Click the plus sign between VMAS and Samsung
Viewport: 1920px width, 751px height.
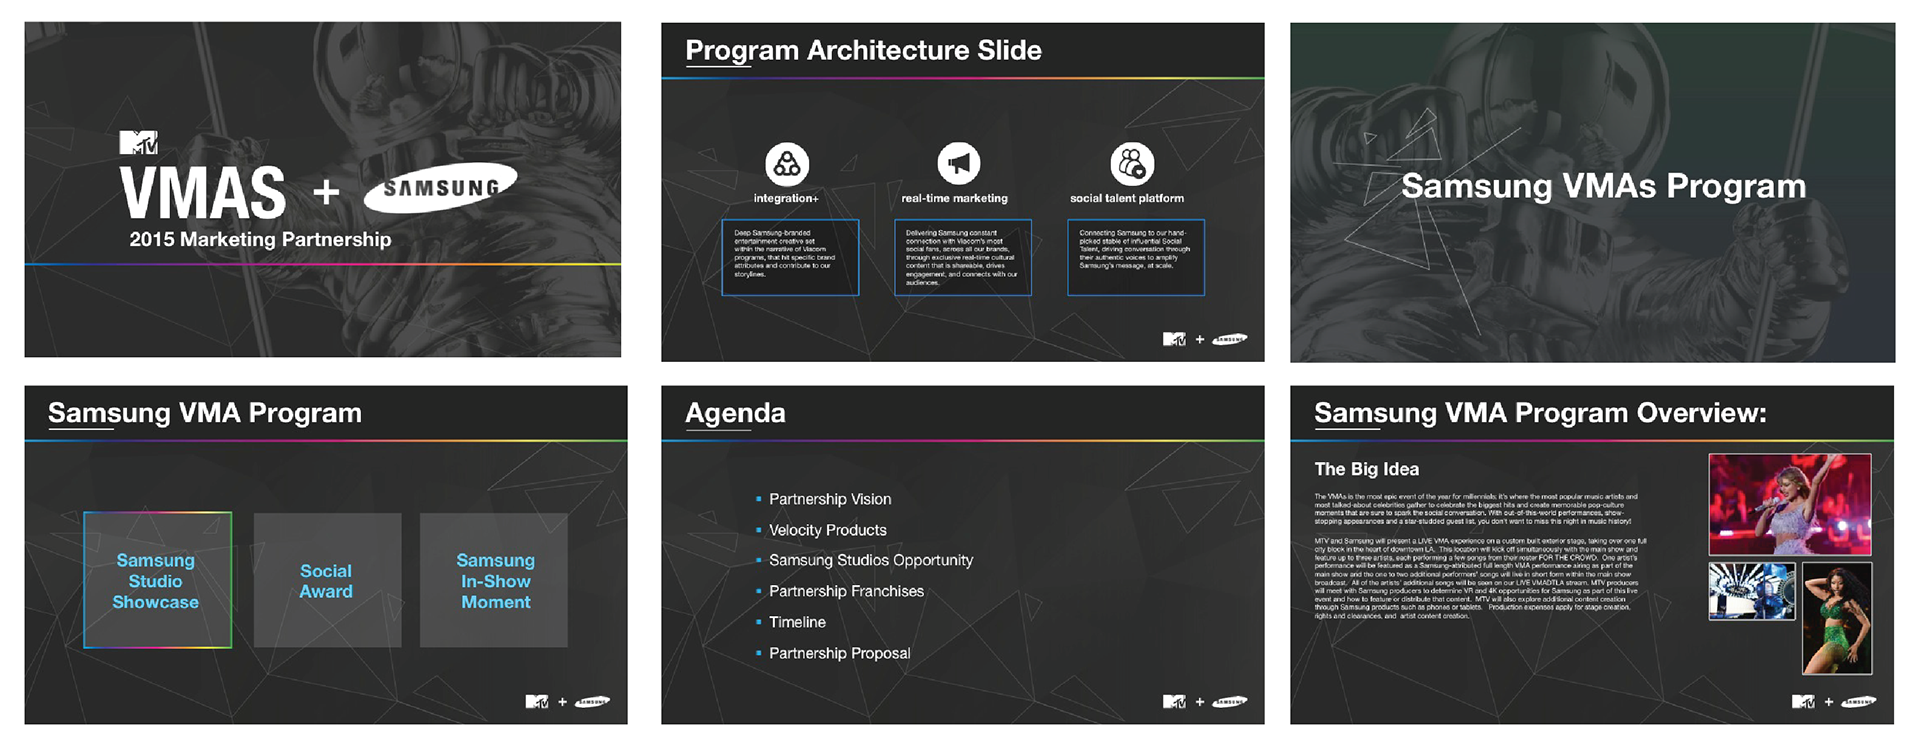coord(326,191)
